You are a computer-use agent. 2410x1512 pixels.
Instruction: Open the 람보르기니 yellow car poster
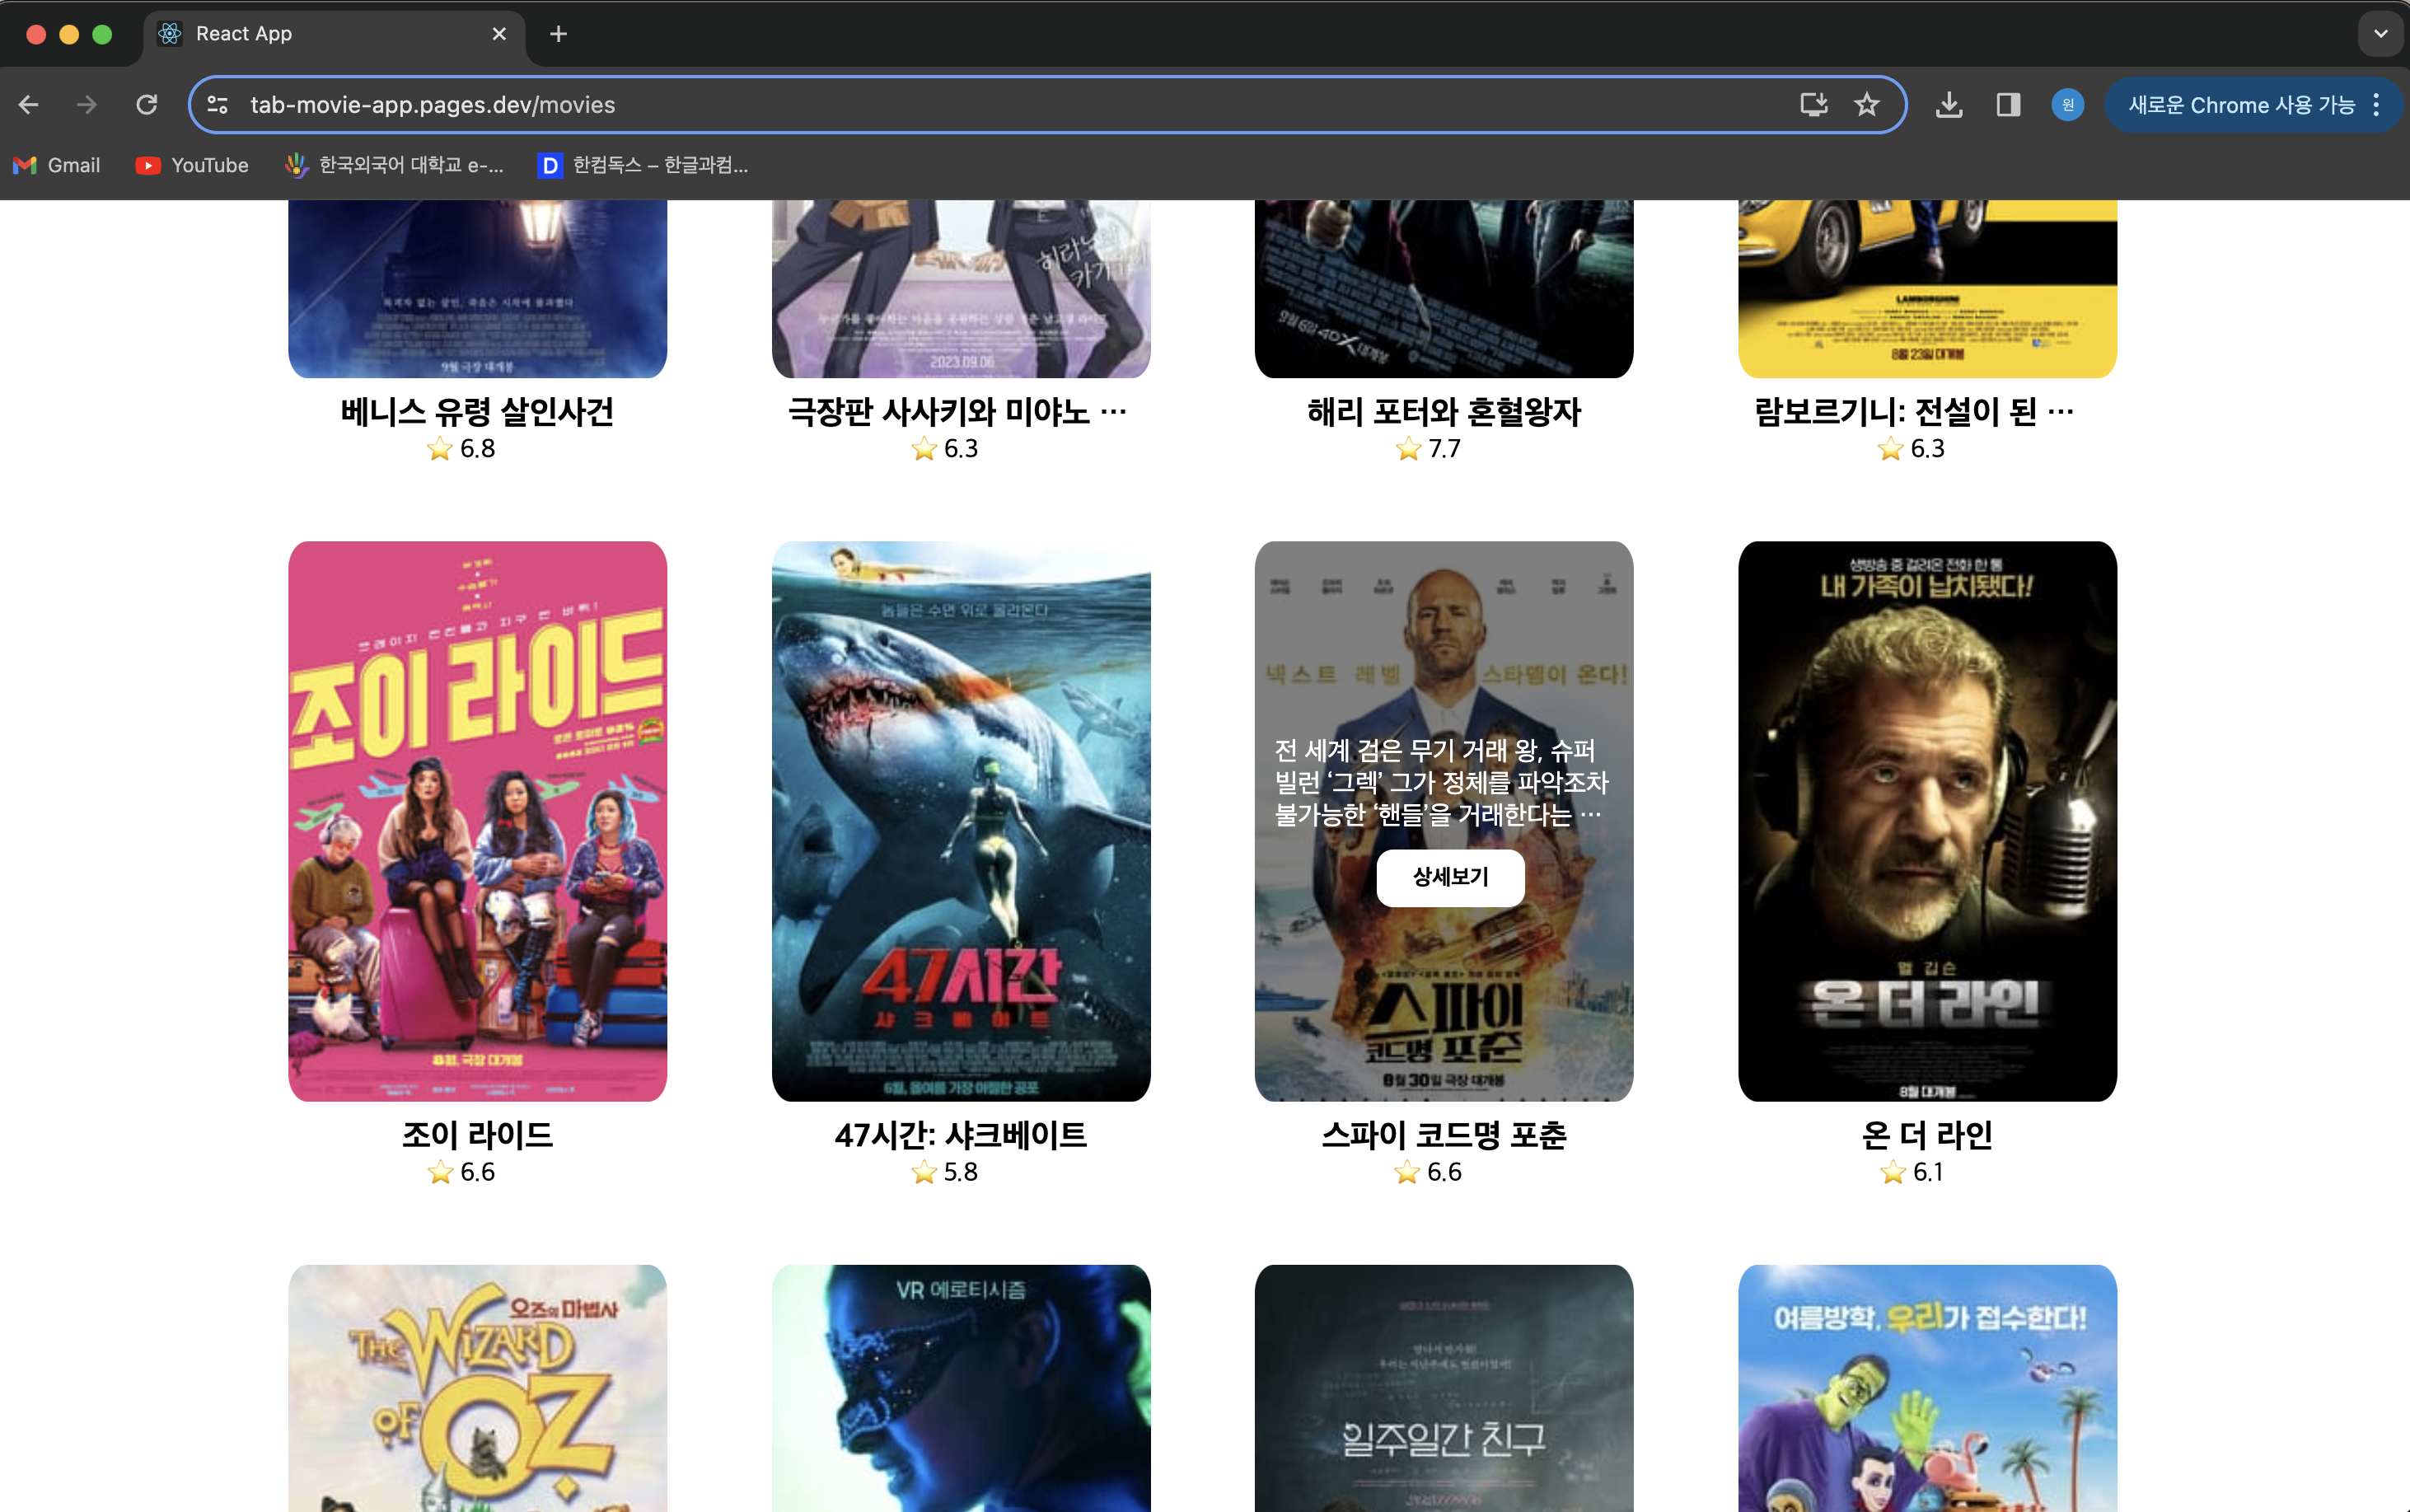(x=1927, y=289)
